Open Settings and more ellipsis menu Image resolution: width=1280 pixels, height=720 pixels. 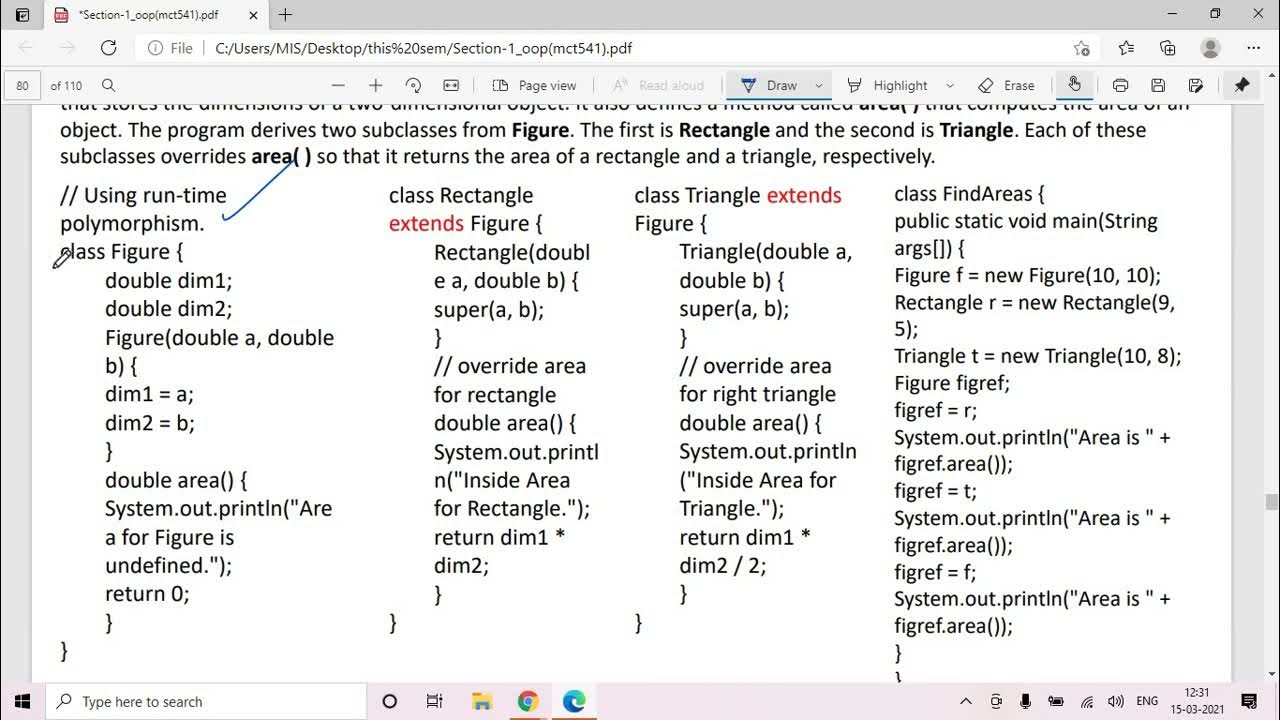(1254, 48)
